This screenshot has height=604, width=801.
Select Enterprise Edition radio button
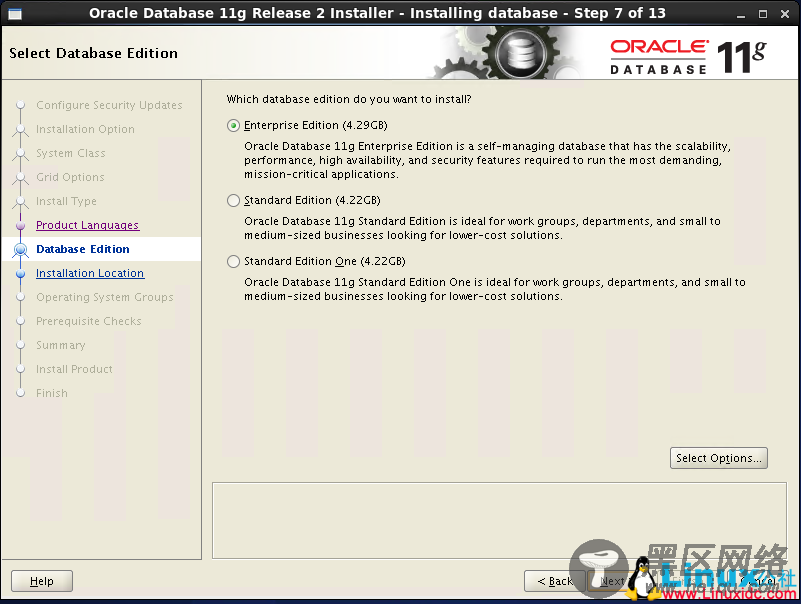[x=233, y=126]
